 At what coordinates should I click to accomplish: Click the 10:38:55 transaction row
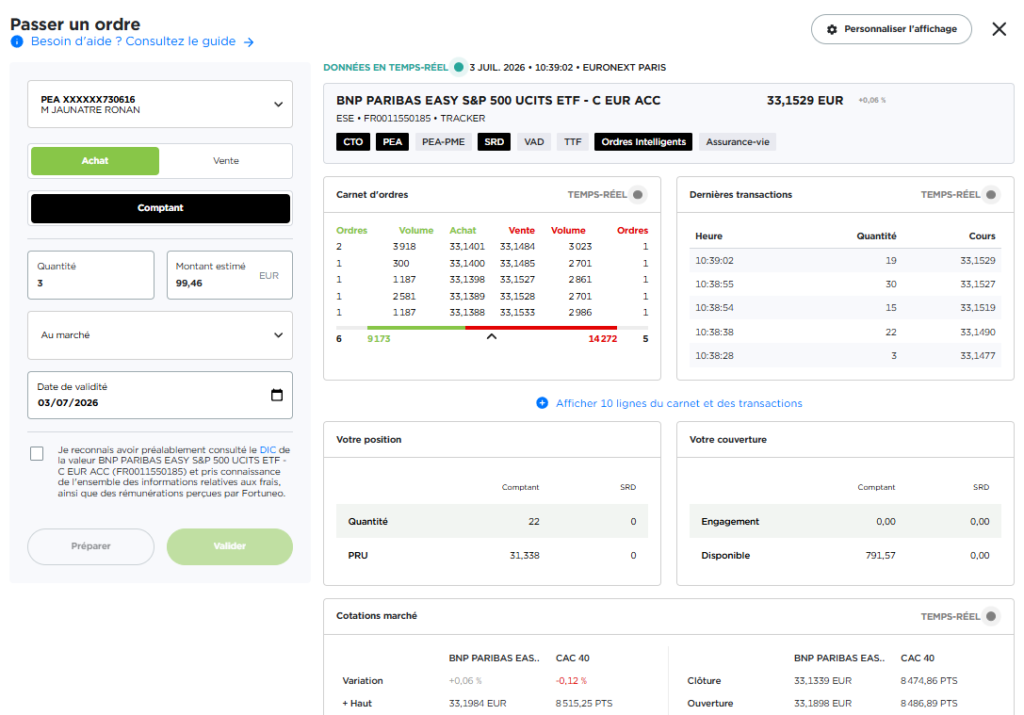tap(845, 284)
